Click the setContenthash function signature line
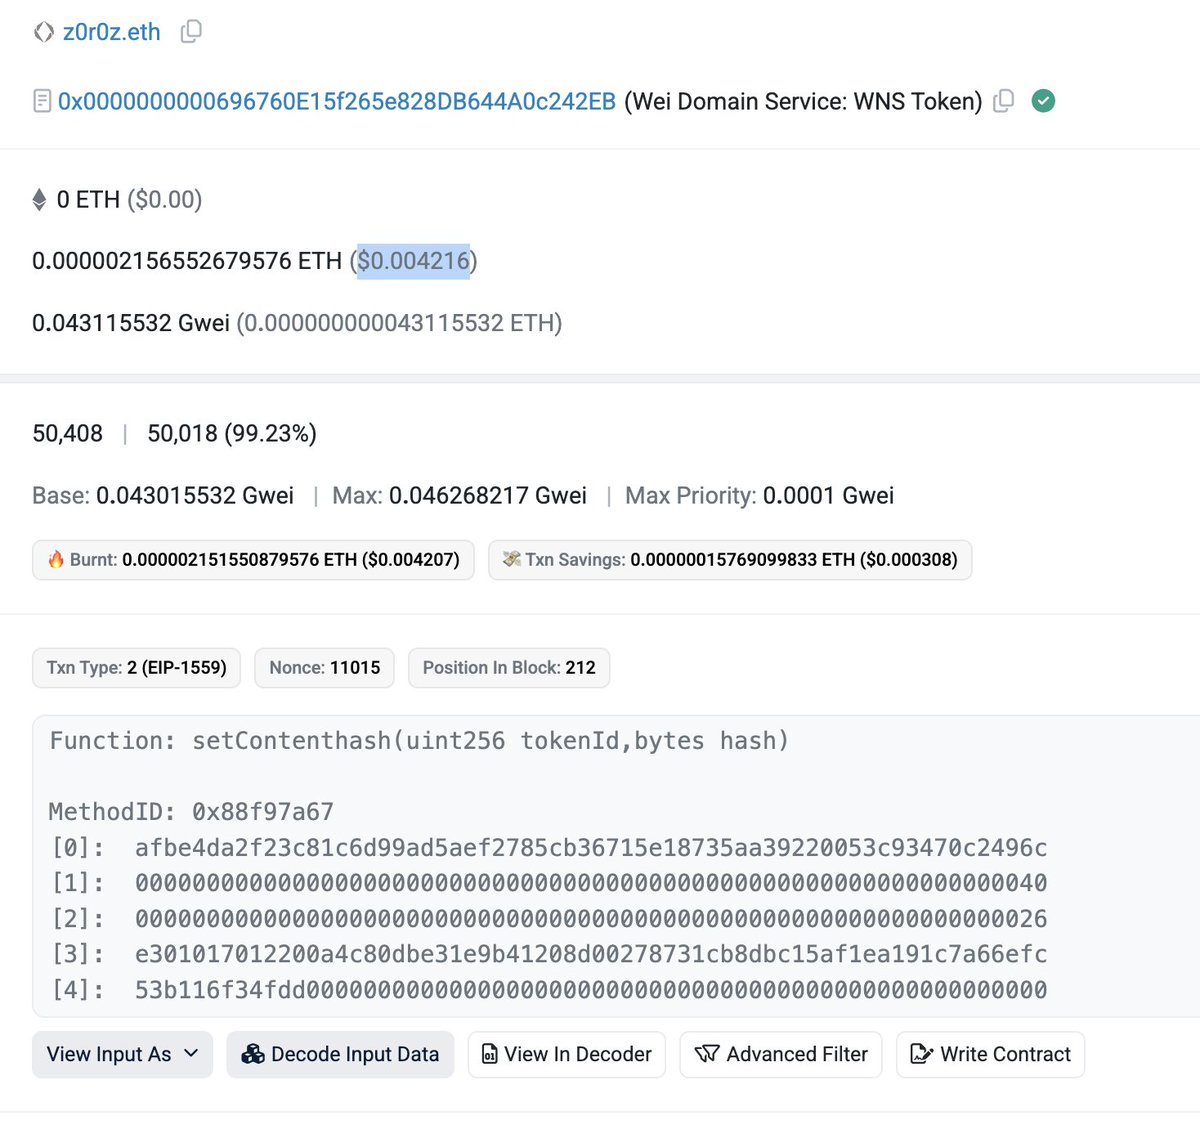Image resolution: width=1200 pixels, height=1125 pixels. pos(419,741)
